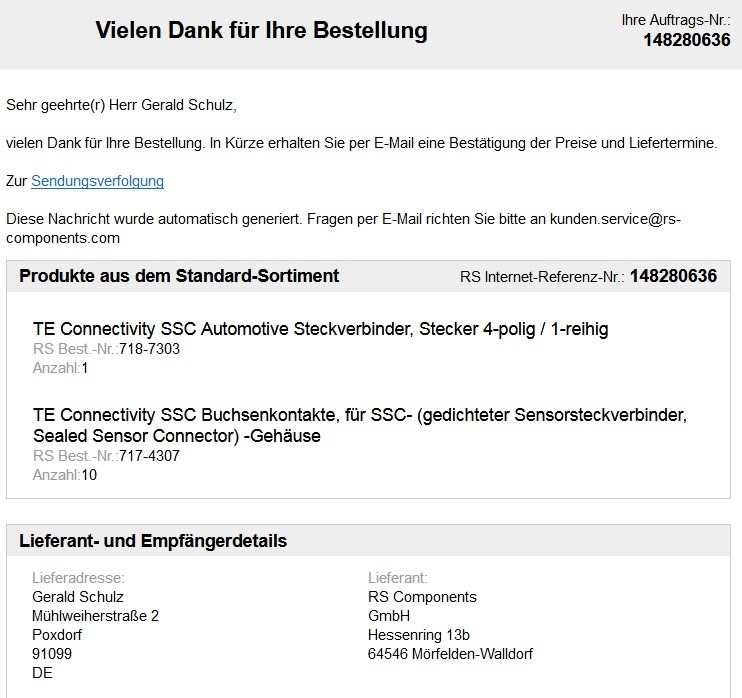This screenshot has height=698, width=742.
Task: Open the Sendungsverfolgung tracking link
Action: (x=97, y=181)
